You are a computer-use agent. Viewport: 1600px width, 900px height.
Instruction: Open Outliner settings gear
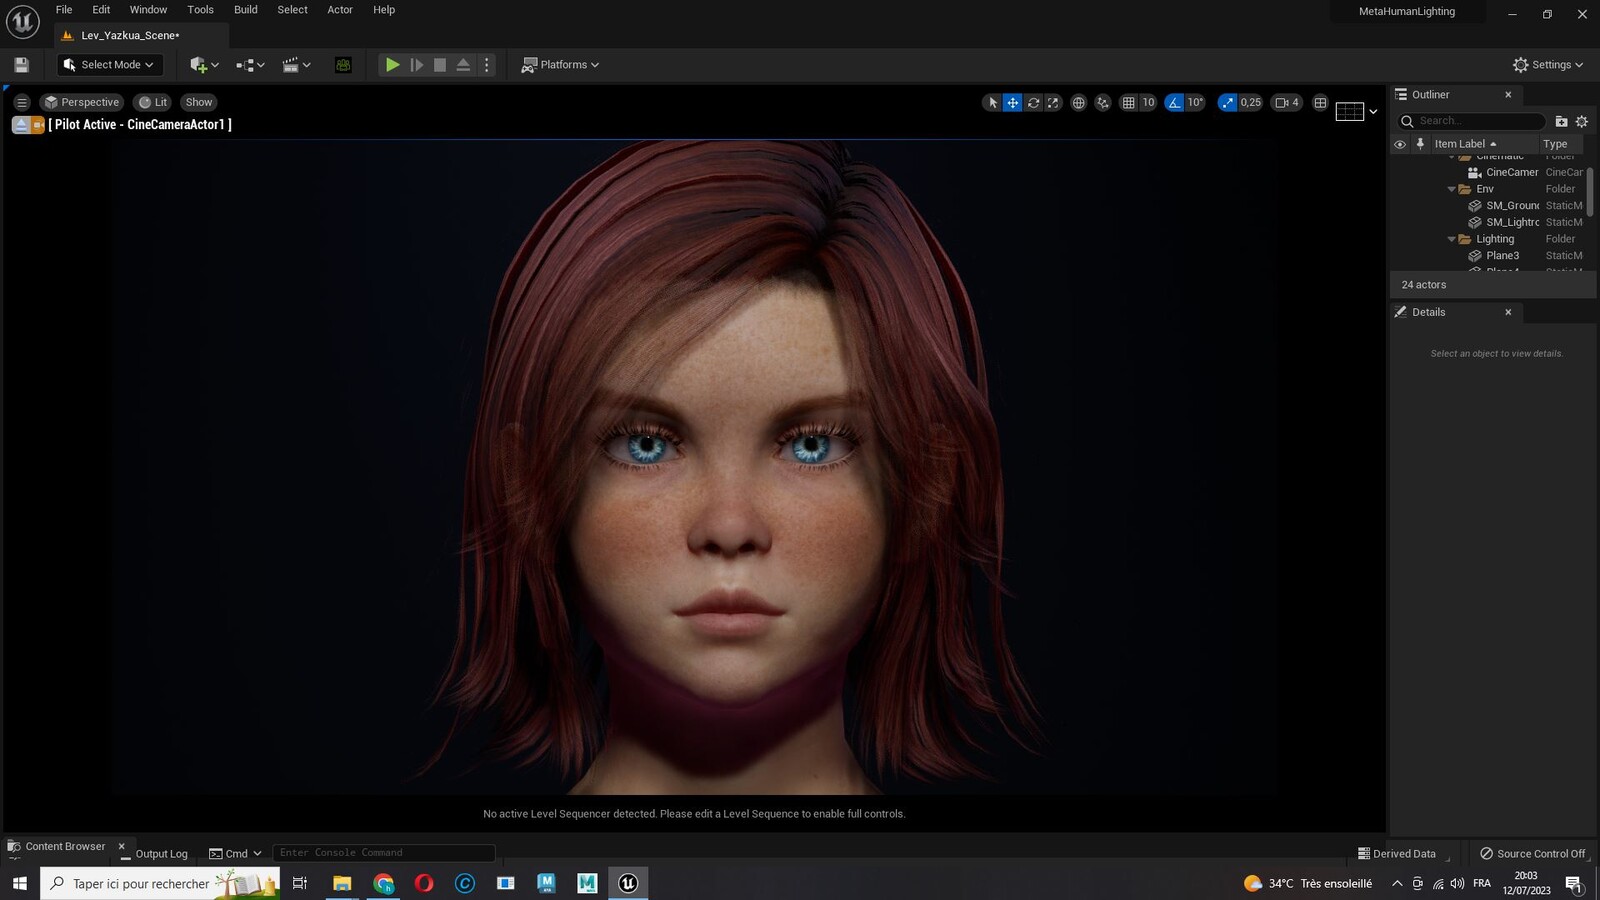pyautogui.click(x=1582, y=121)
